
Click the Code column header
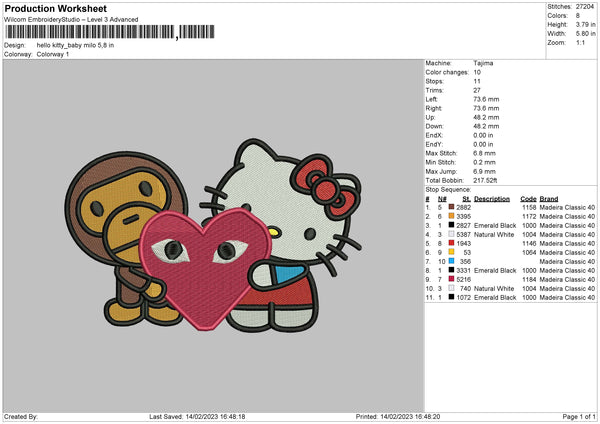pos(528,198)
